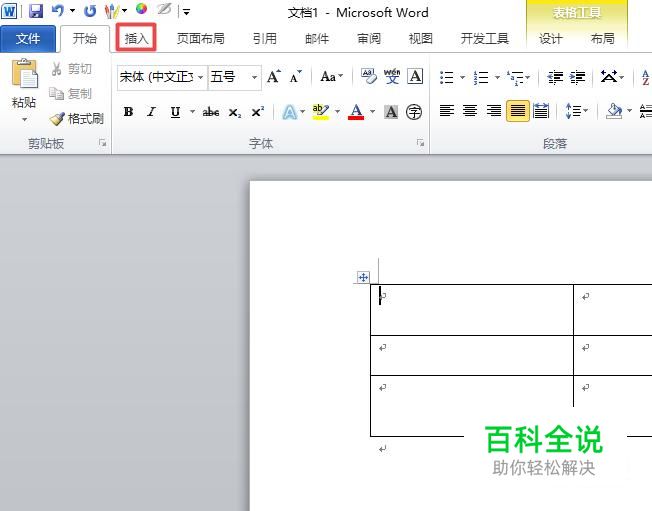Click the Character Border icon

415,77
